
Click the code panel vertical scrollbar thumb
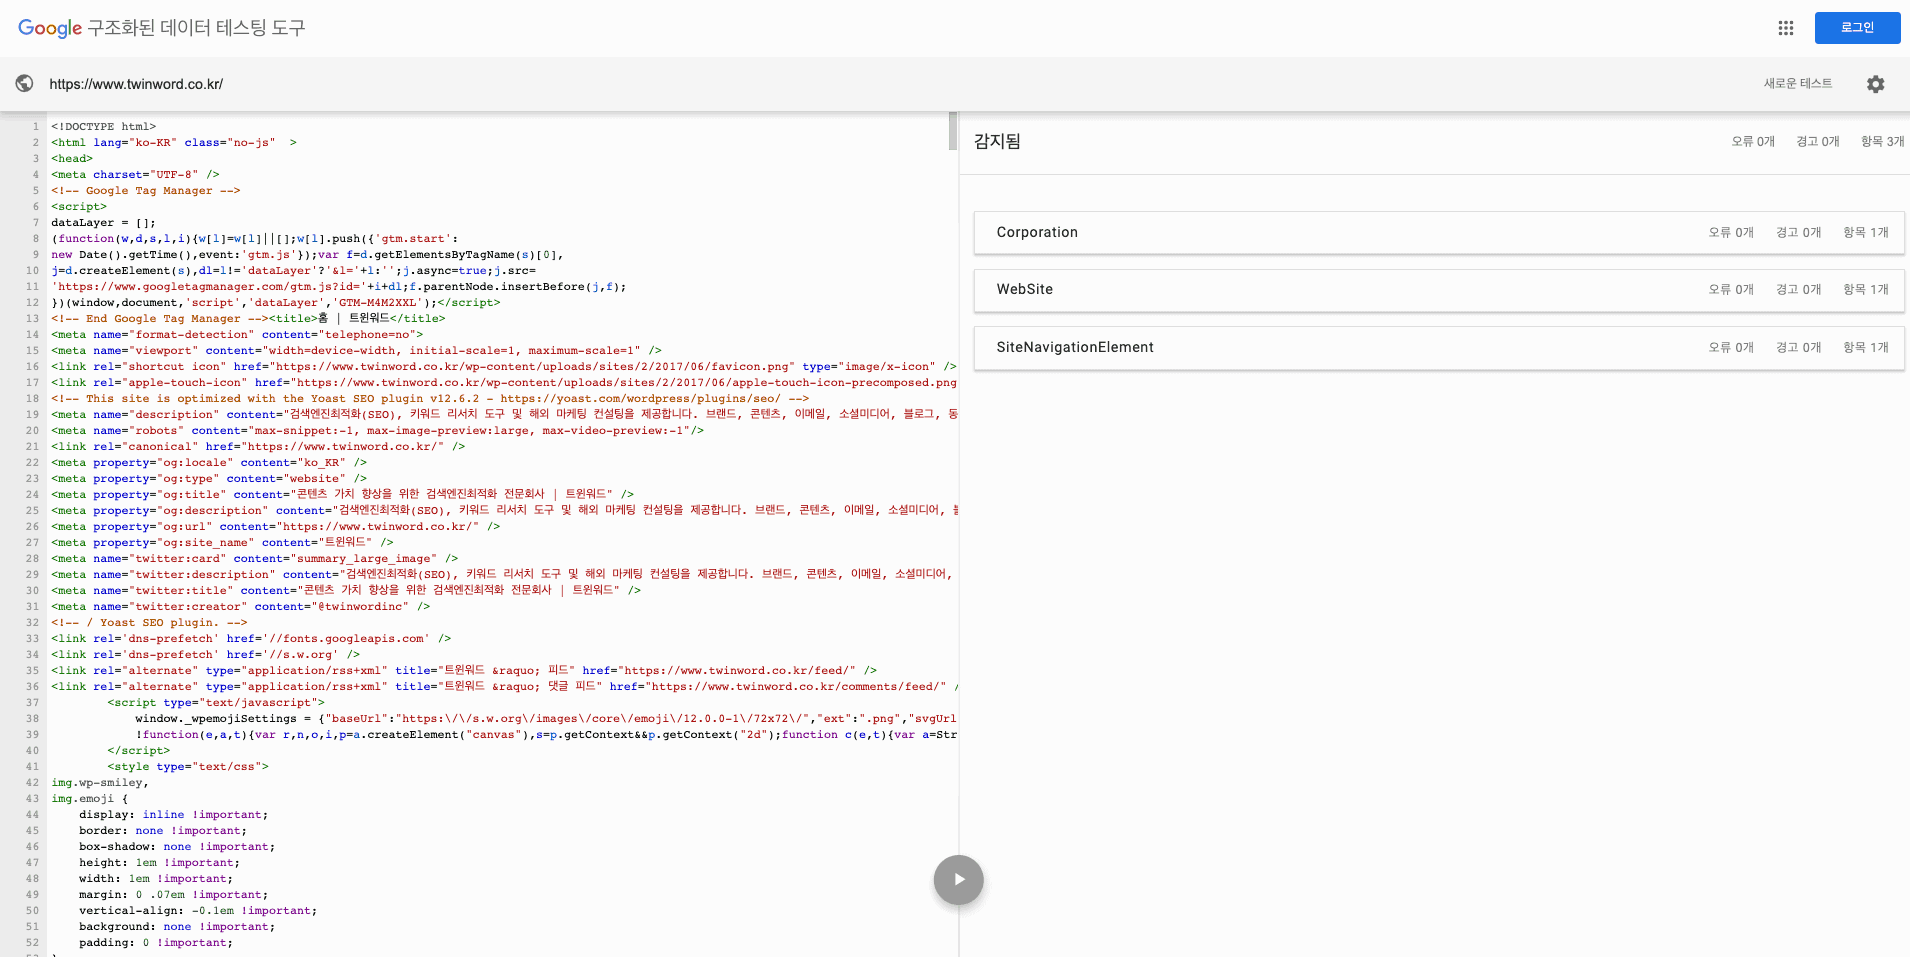952,132
